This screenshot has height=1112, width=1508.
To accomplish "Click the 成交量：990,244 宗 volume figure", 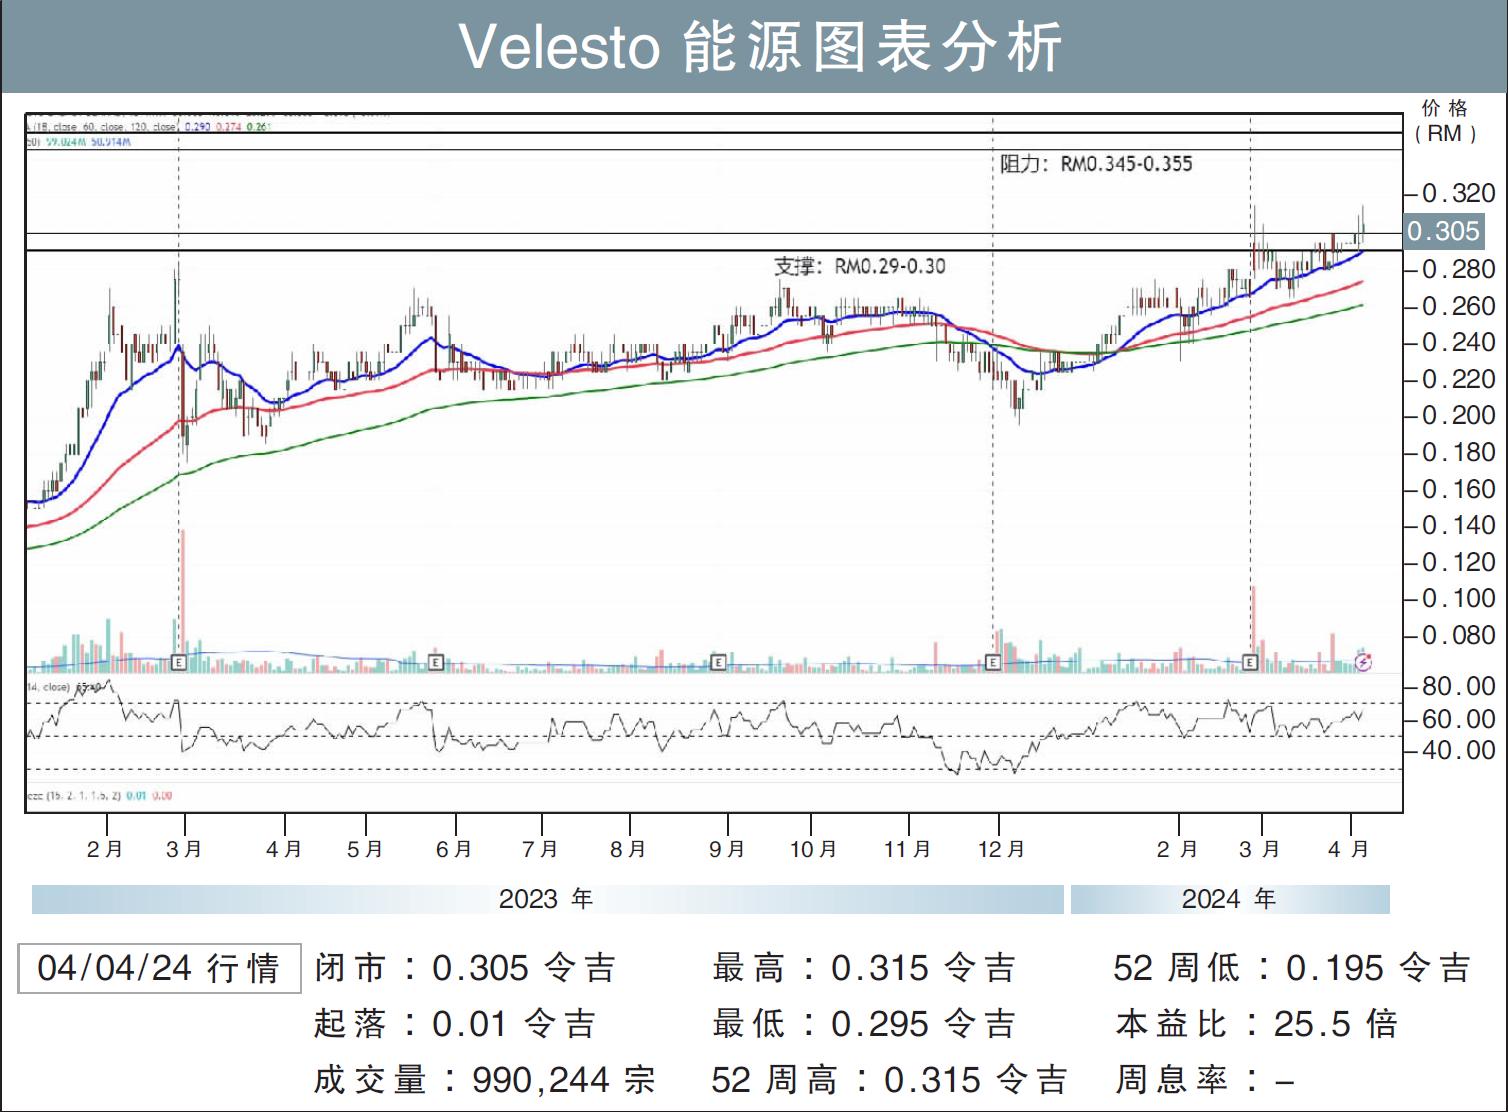I will pyautogui.click(x=485, y=1080).
